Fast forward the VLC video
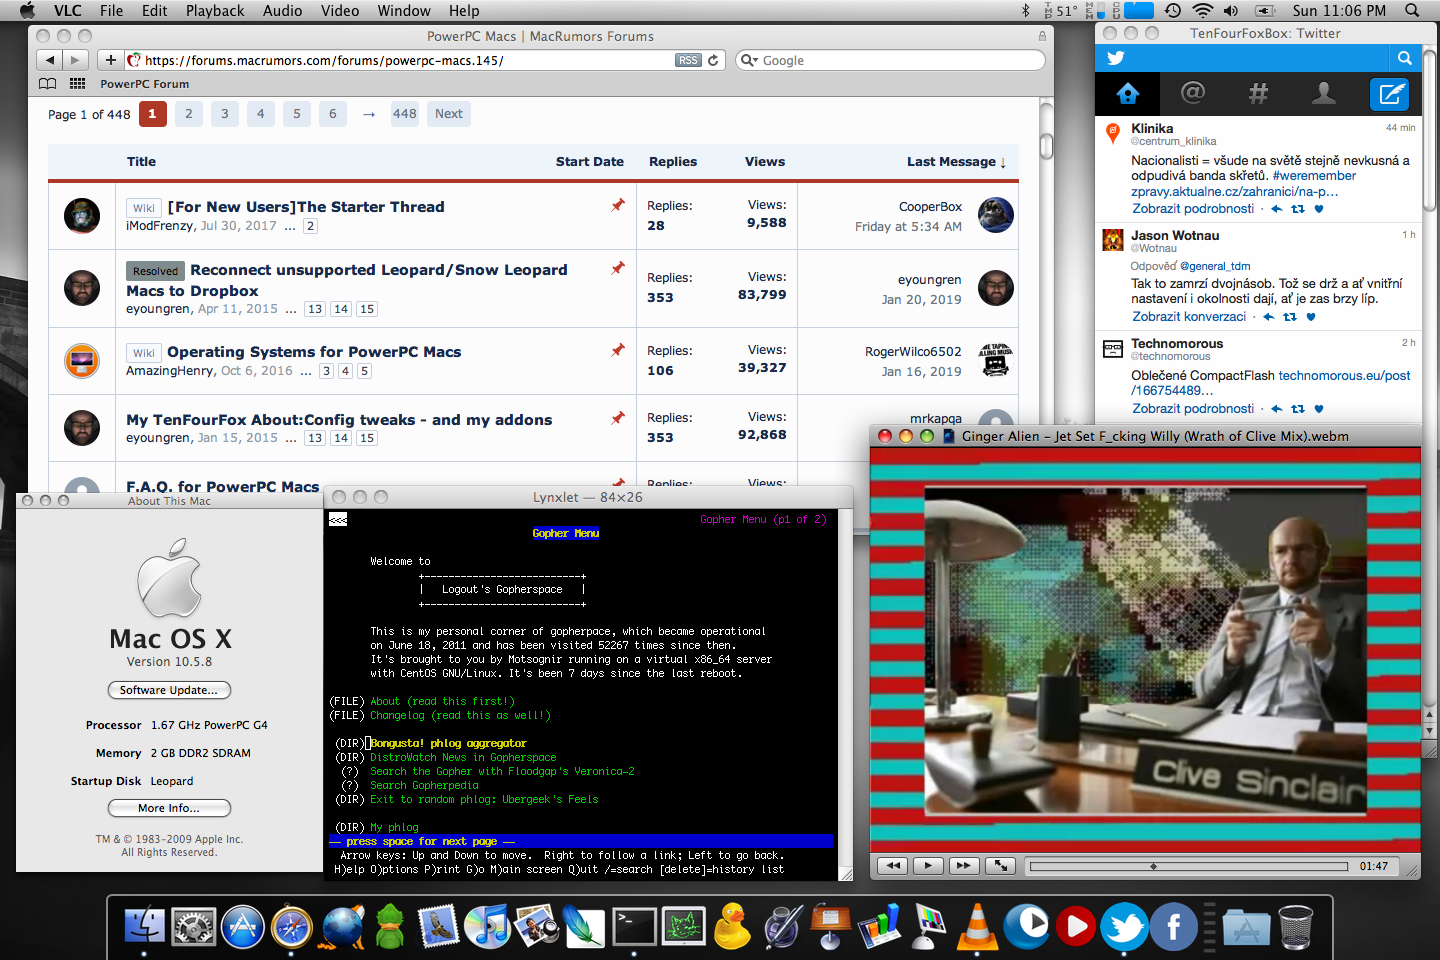The width and height of the screenshot is (1440, 960). pos(963,866)
